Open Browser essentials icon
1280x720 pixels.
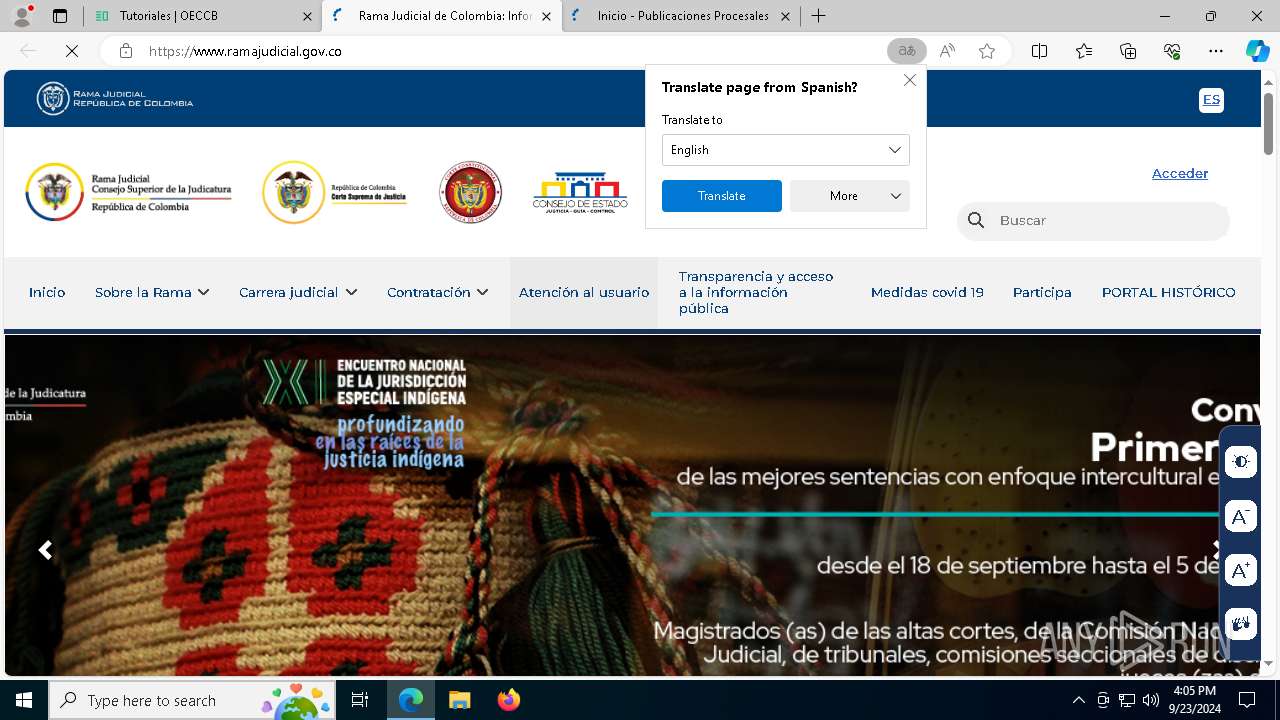click(x=1172, y=51)
